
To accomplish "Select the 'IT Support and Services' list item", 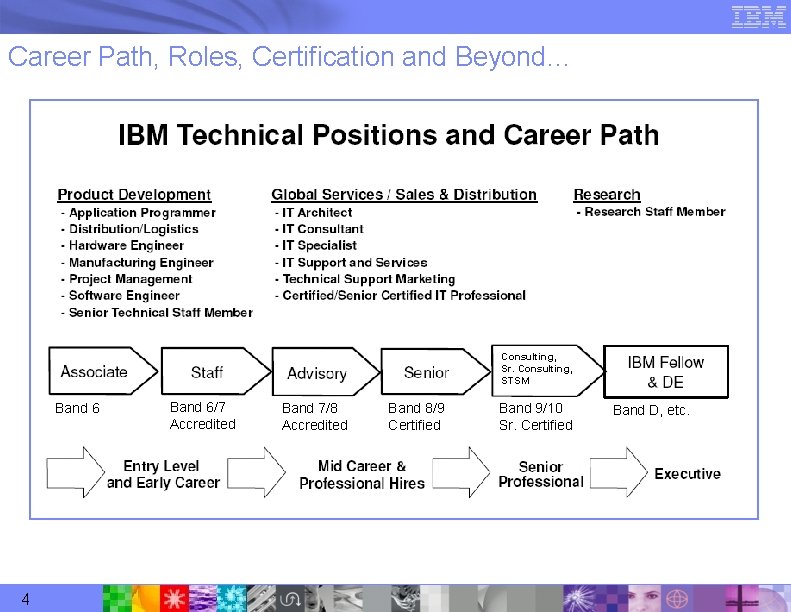I will [355, 263].
